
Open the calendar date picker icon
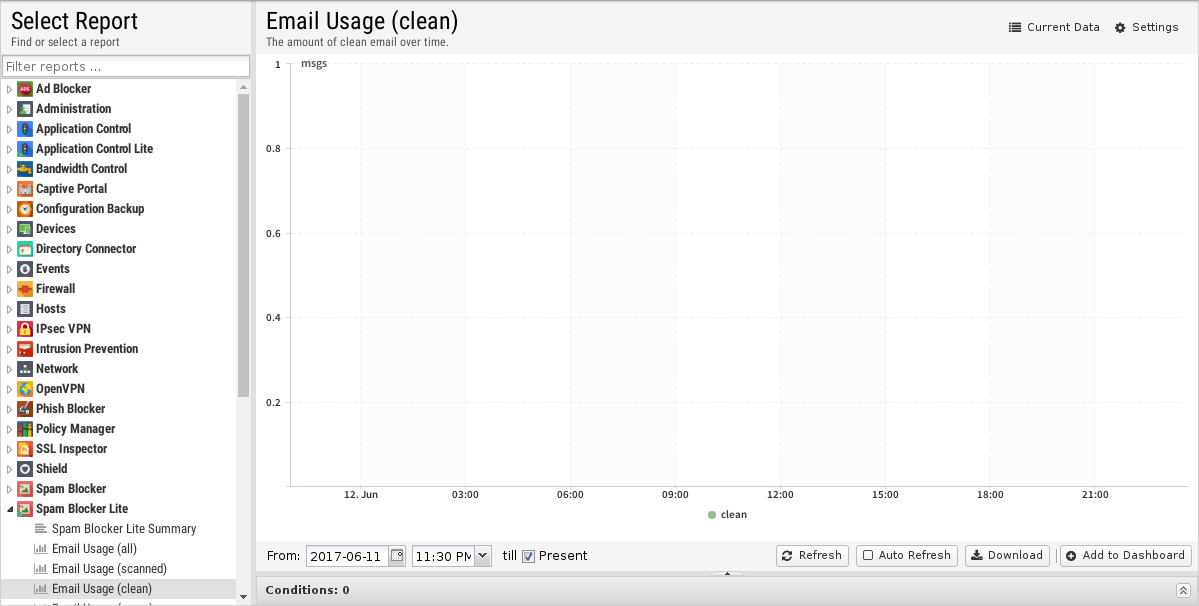pos(397,556)
